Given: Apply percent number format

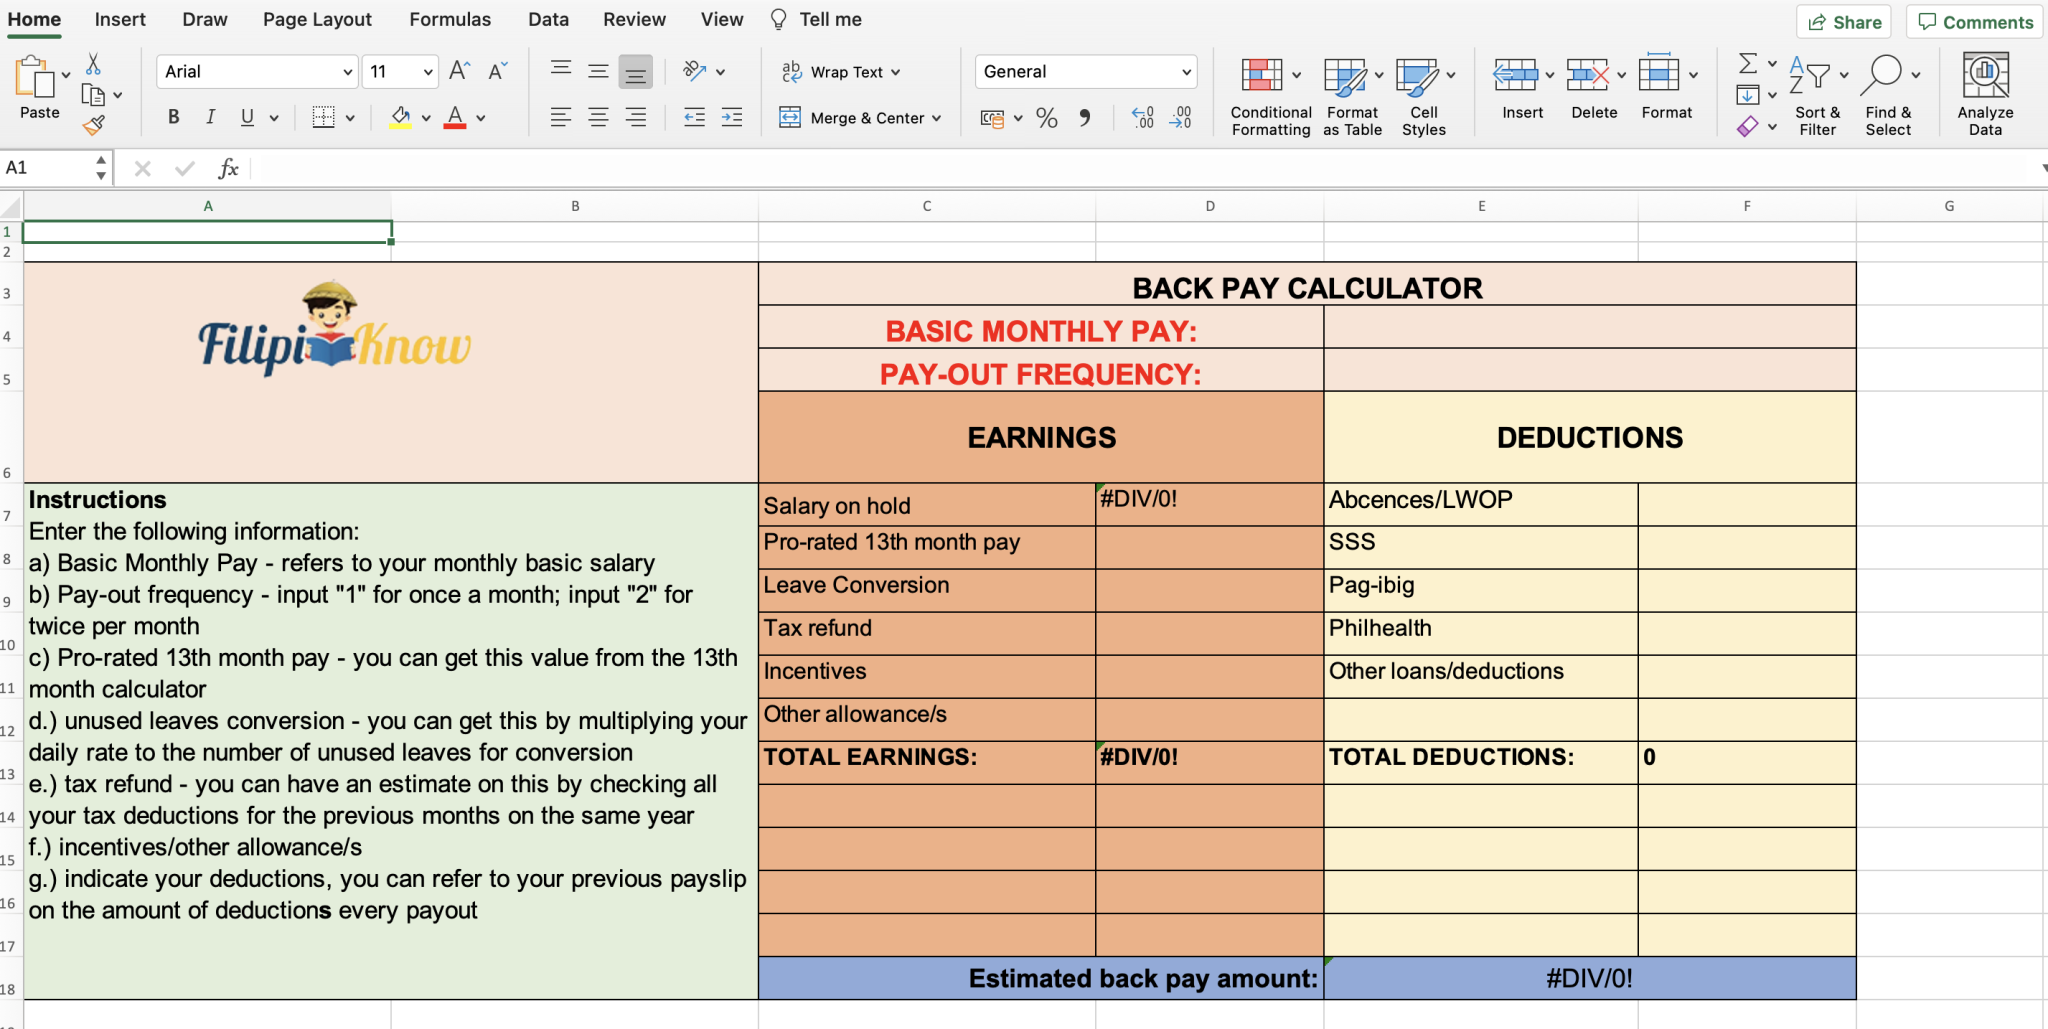Looking at the screenshot, I should (1046, 118).
